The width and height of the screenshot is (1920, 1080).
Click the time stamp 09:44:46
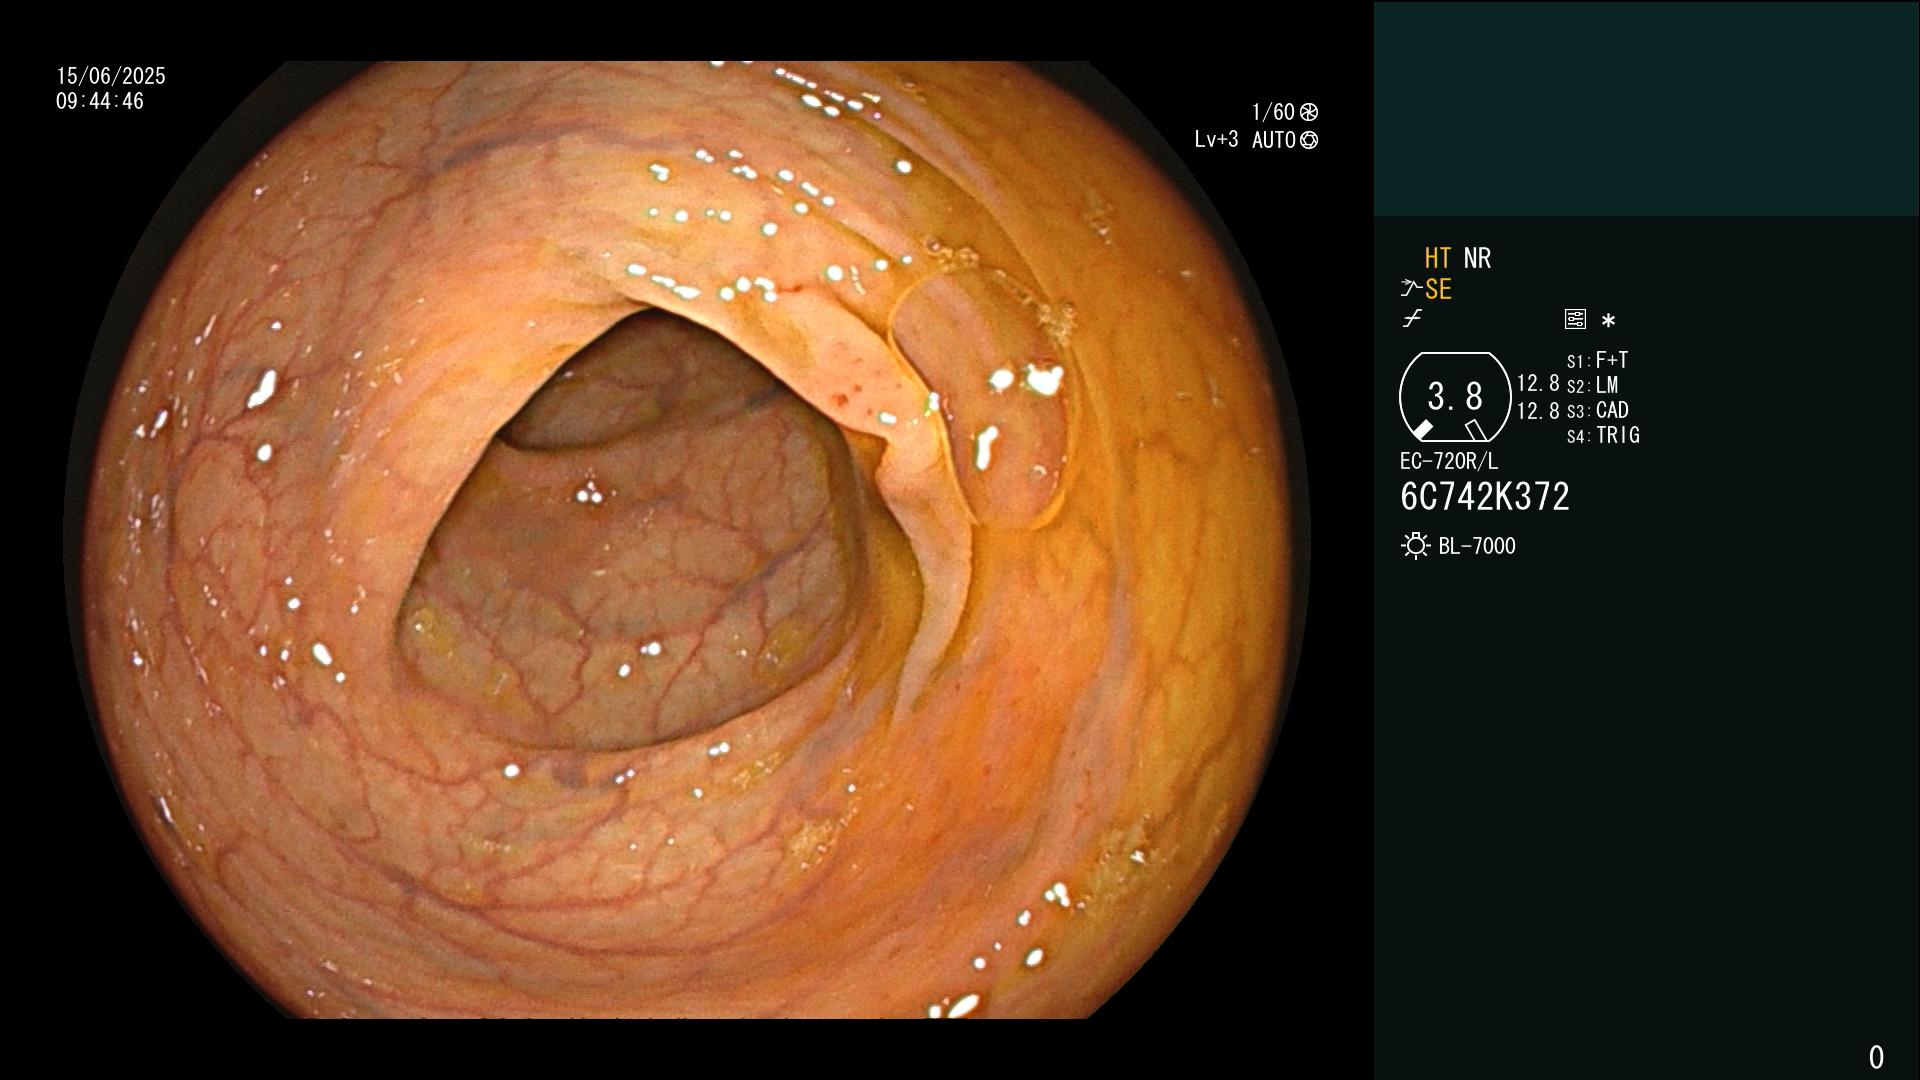coord(100,101)
